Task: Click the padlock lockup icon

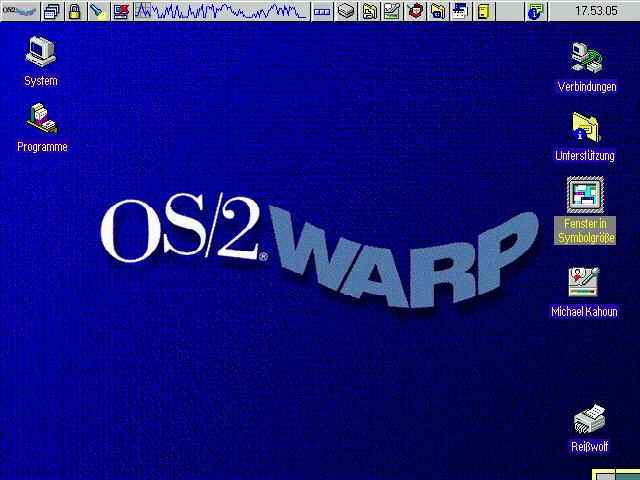Action: (75, 11)
